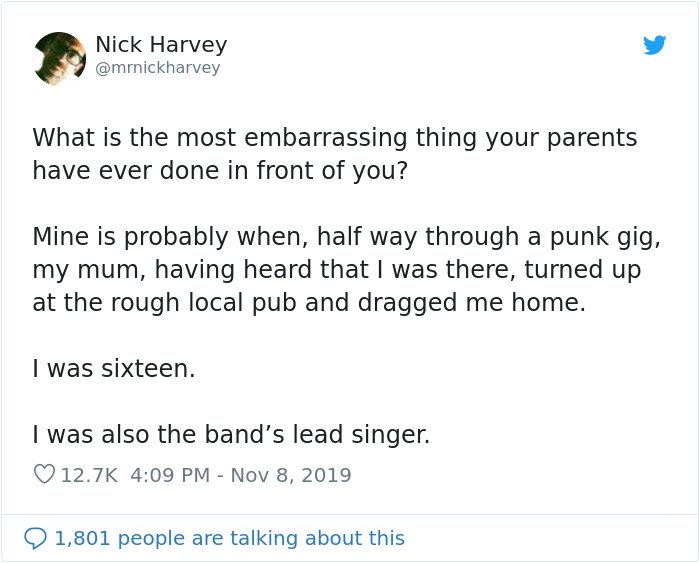Click the line "at the rough local pub"
Viewport: 700px width, 563px height.
click(309, 303)
